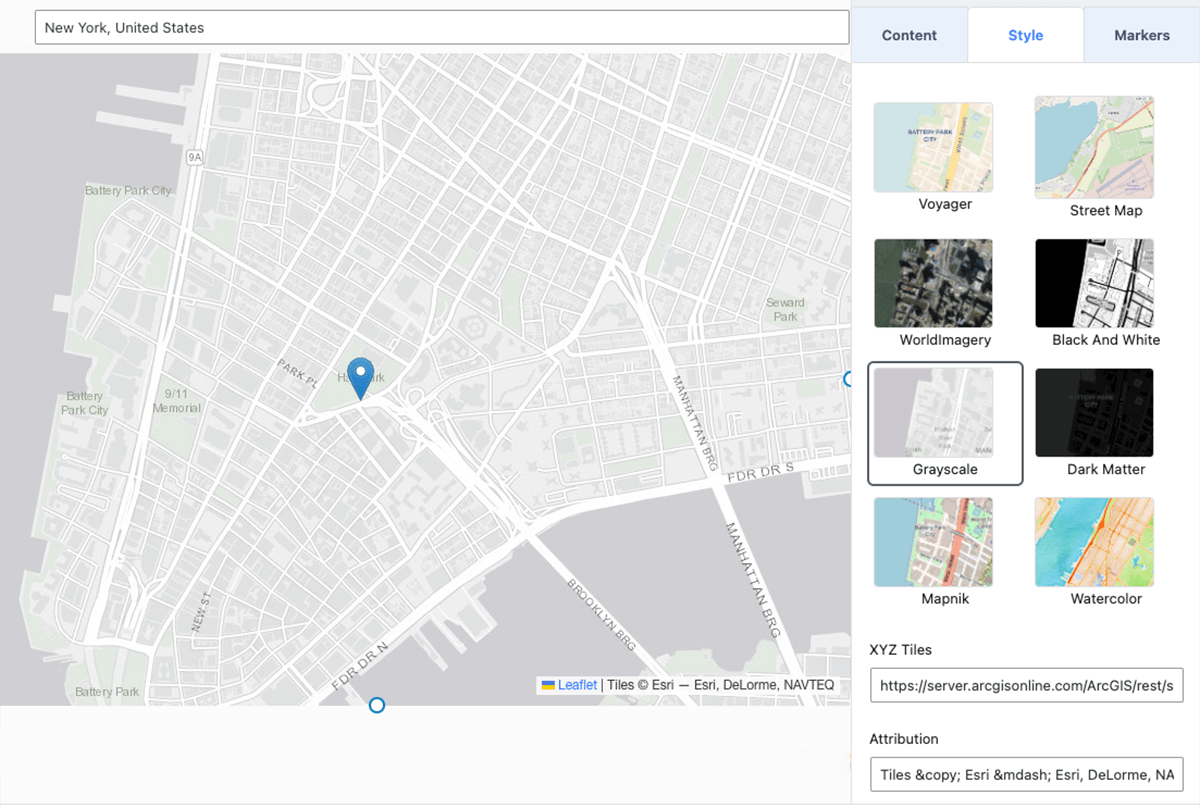The width and height of the screenshot is (1200, 808).
Task: Click the New York address search field
Action: click(441, 27)
